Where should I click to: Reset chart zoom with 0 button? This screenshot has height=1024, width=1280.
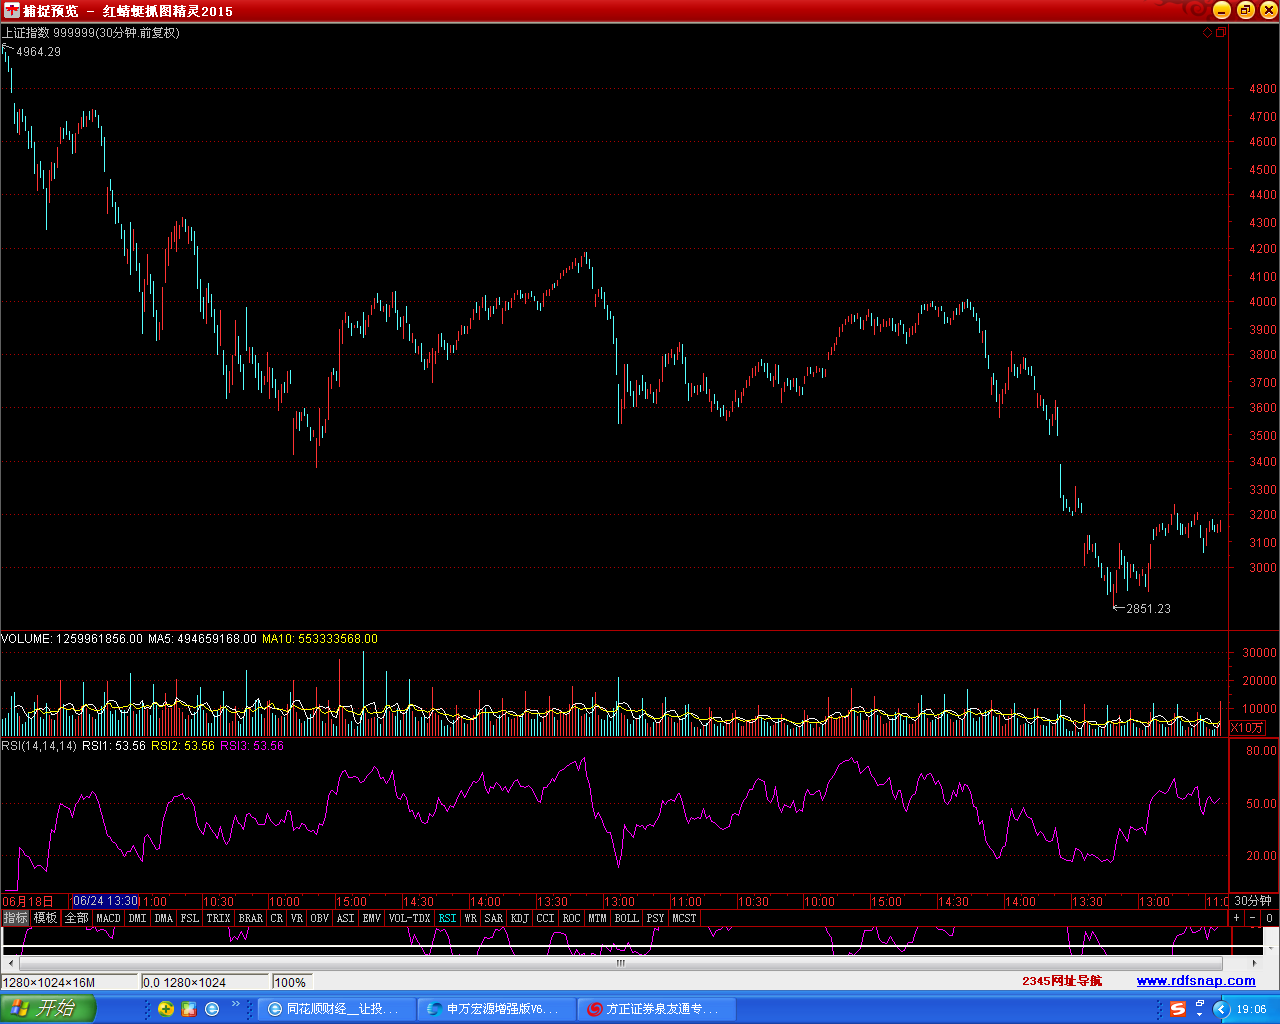coord(1269,918)
